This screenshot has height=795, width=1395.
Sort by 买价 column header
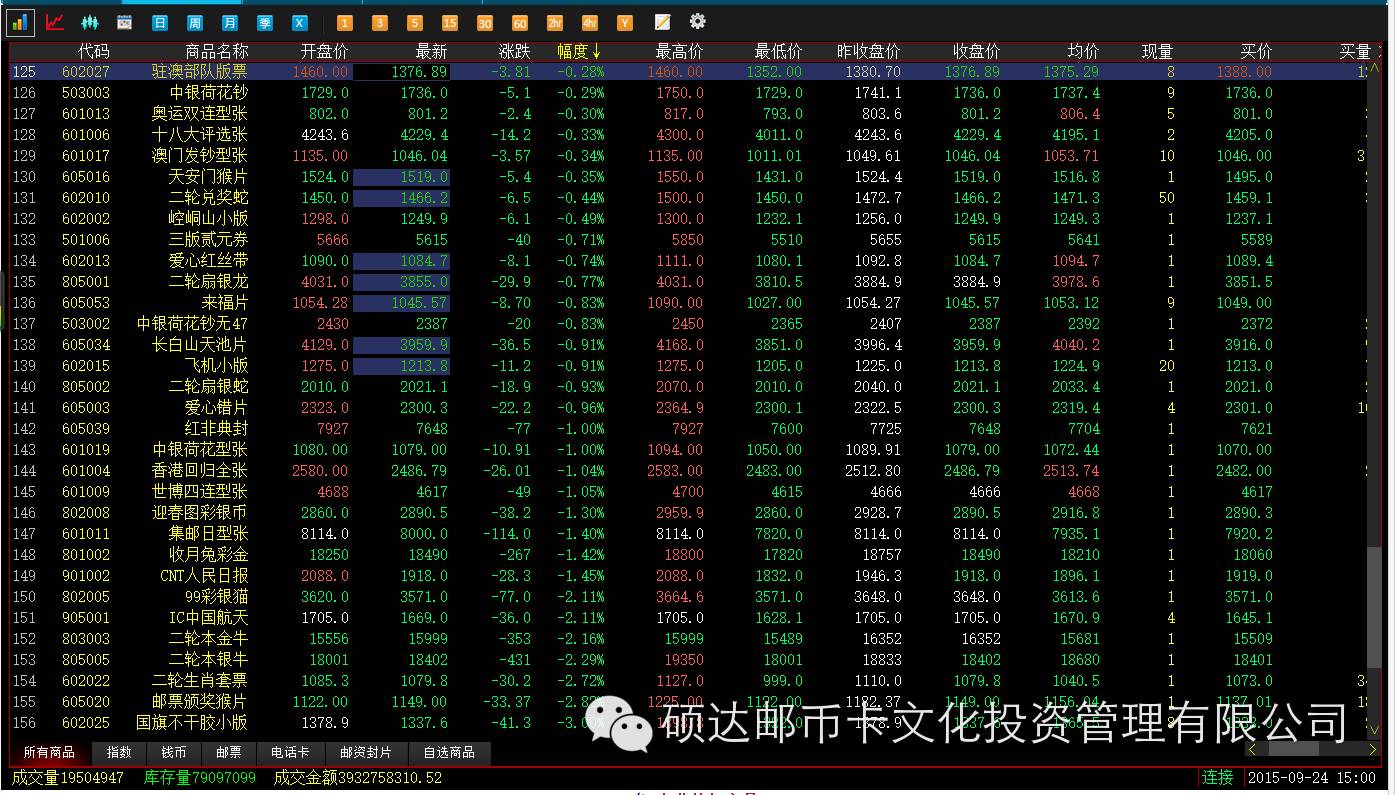point(1256,51)
